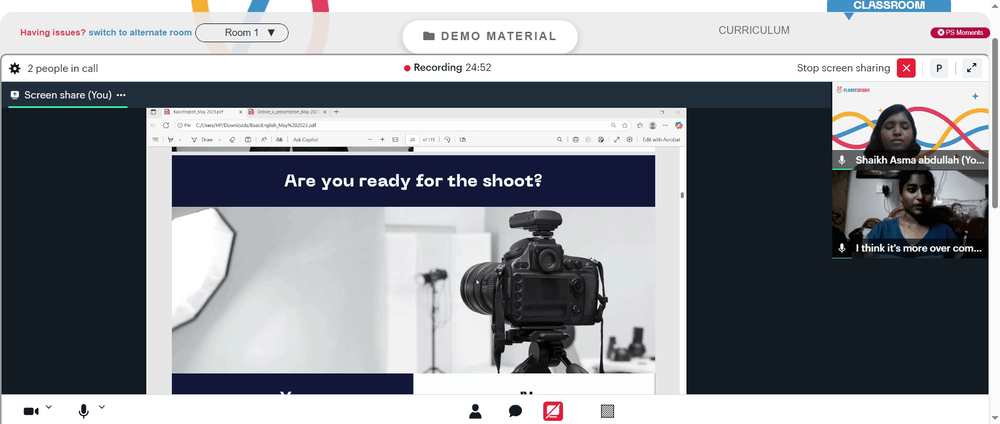Click address bar zoom magnifier icon
The width and height of the screenshot is (1000, 424).
pyautogui.click(x=614, y=126)
